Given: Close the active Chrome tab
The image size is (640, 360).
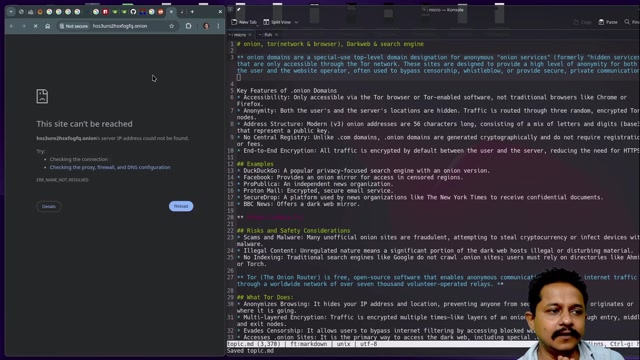Looking at the screenshot, I should [171, 12].
